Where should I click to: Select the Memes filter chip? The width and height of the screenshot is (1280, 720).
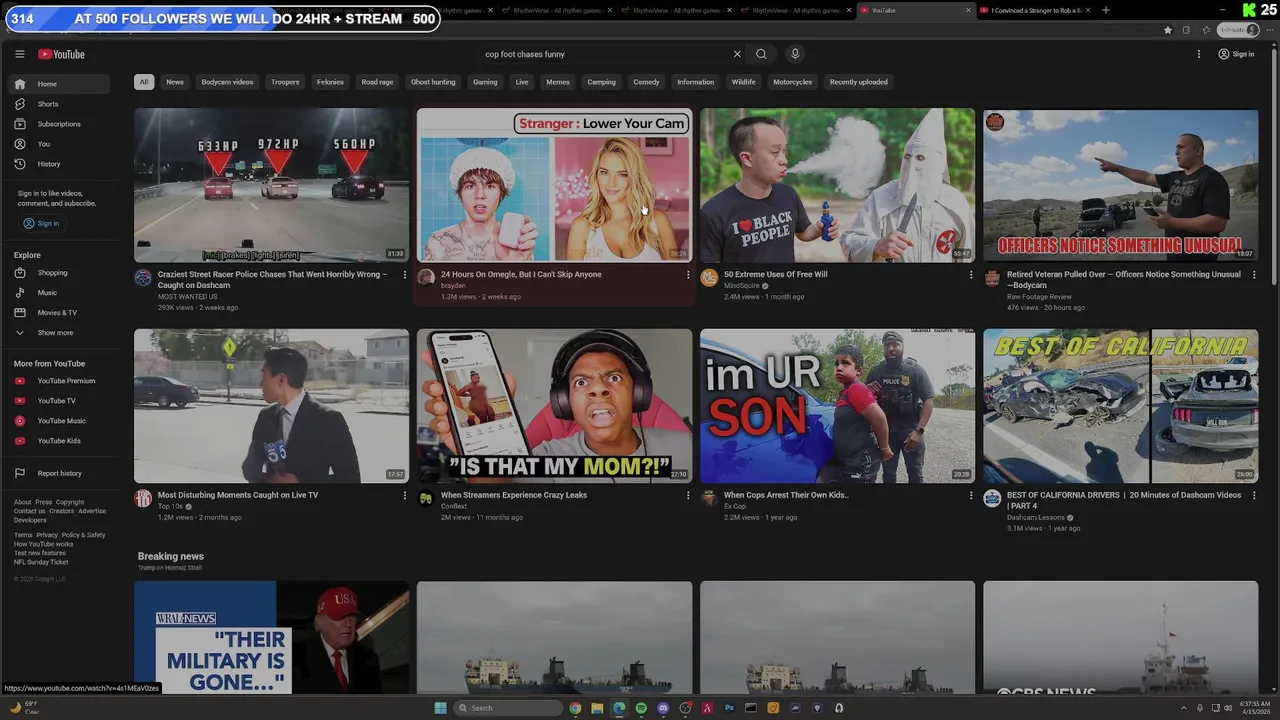(558, 82)
